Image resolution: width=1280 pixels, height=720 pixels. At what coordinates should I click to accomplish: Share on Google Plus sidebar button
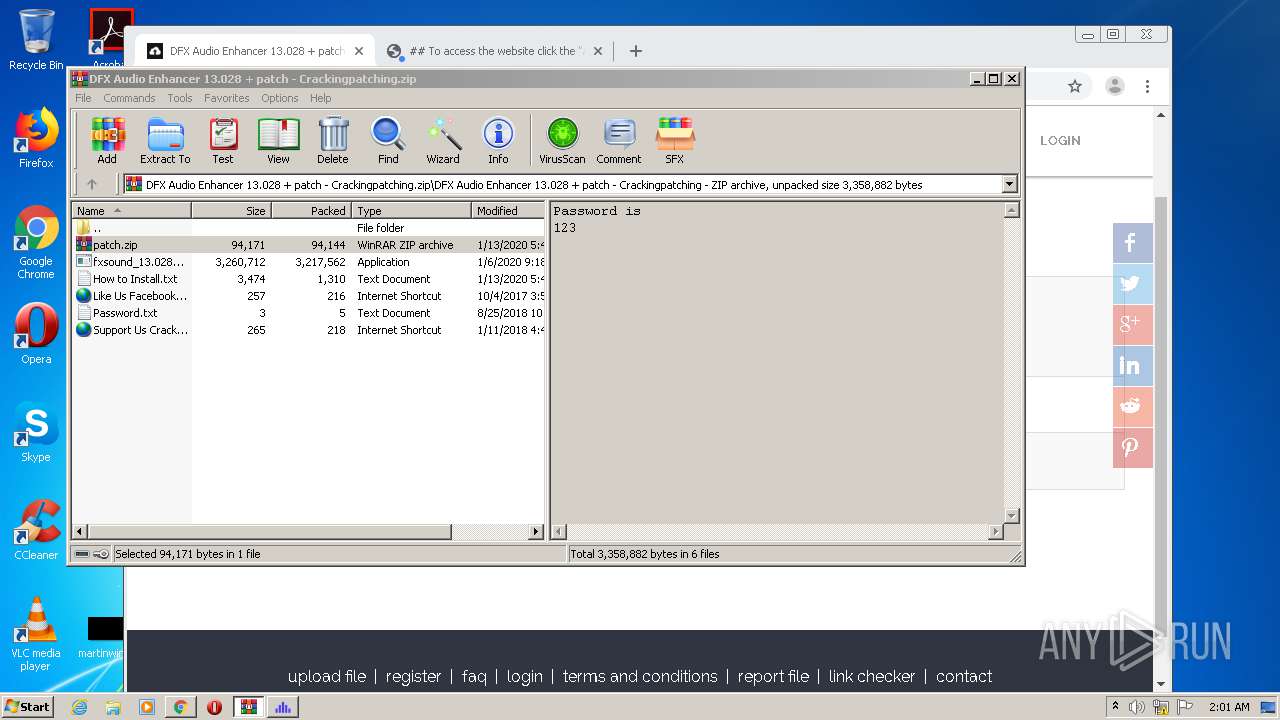(1132, 325)
